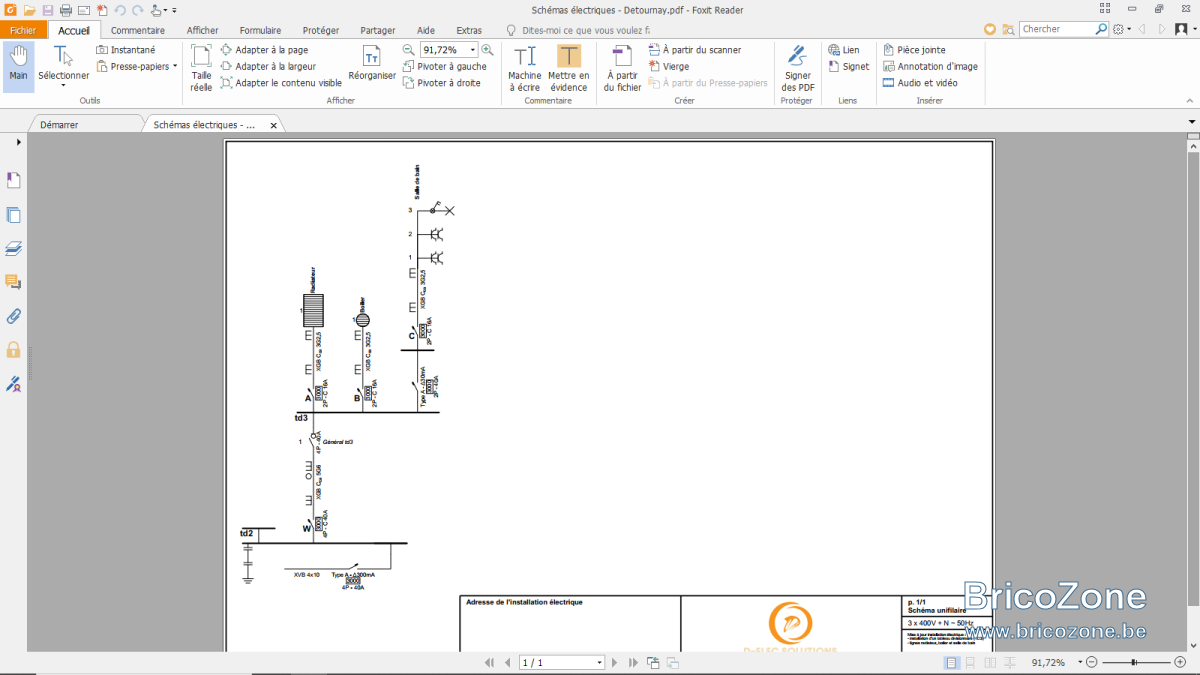Open page thumbnails panel in sidebar

click(14, 215)
